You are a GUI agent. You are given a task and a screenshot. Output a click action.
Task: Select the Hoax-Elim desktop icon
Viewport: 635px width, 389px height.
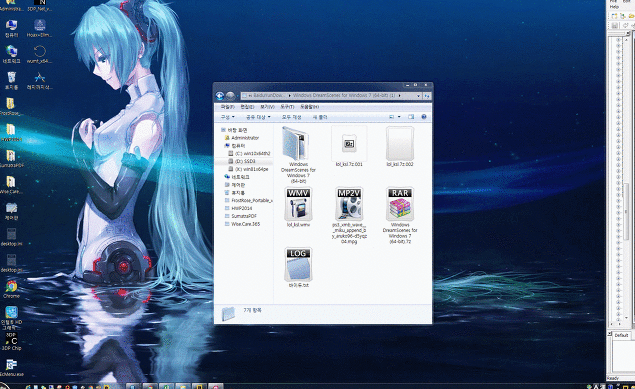39,28
